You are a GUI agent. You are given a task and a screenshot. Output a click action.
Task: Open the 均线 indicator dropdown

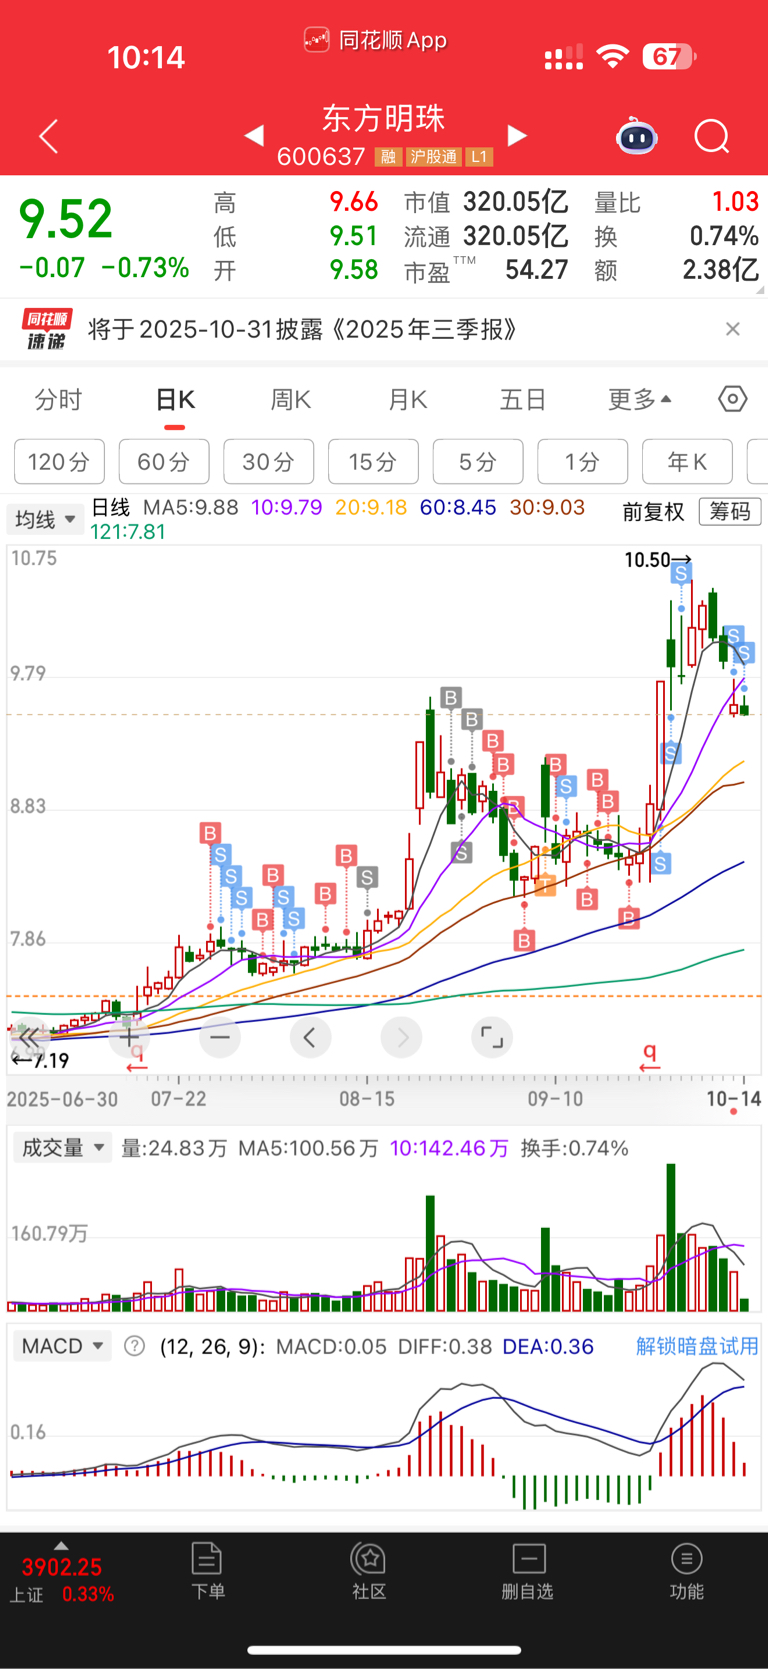pos(44,519)
